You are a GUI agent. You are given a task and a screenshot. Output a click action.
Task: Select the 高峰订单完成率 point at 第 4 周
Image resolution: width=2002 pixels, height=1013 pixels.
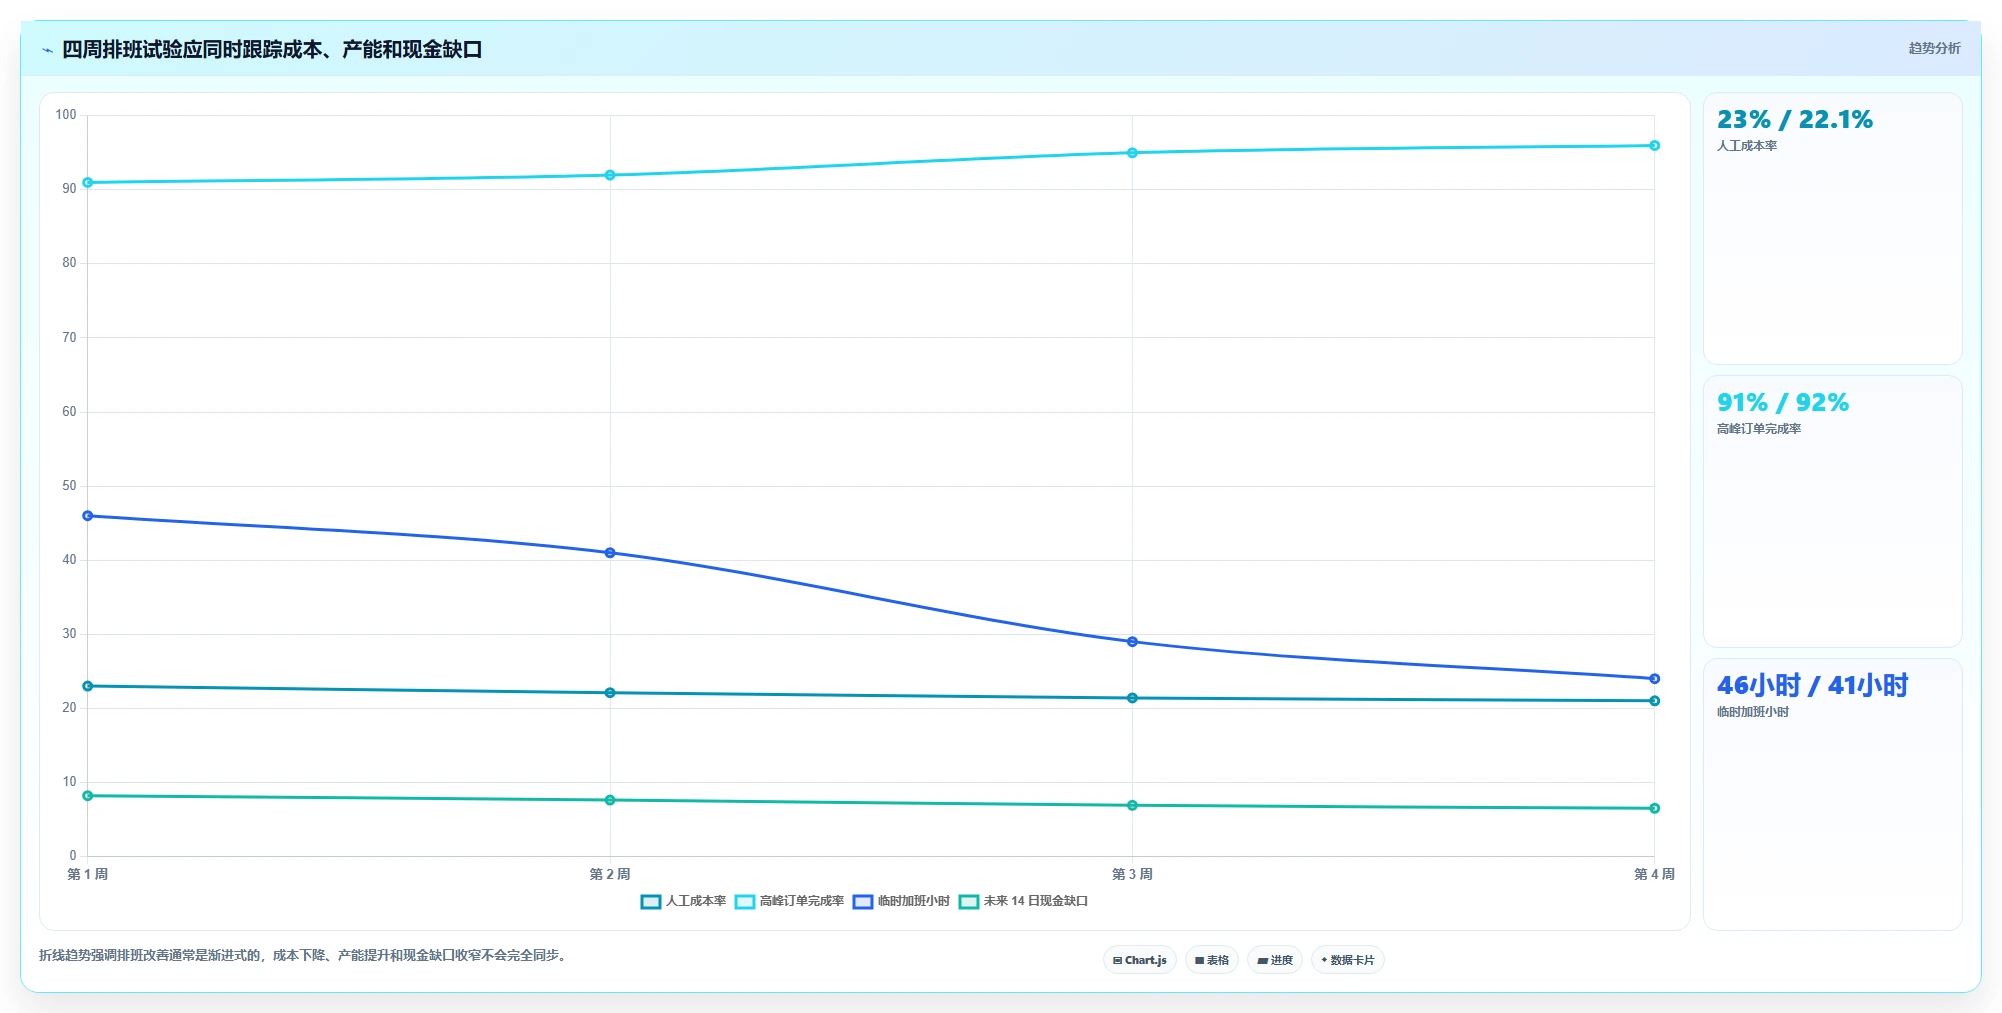coord(1654,146)
